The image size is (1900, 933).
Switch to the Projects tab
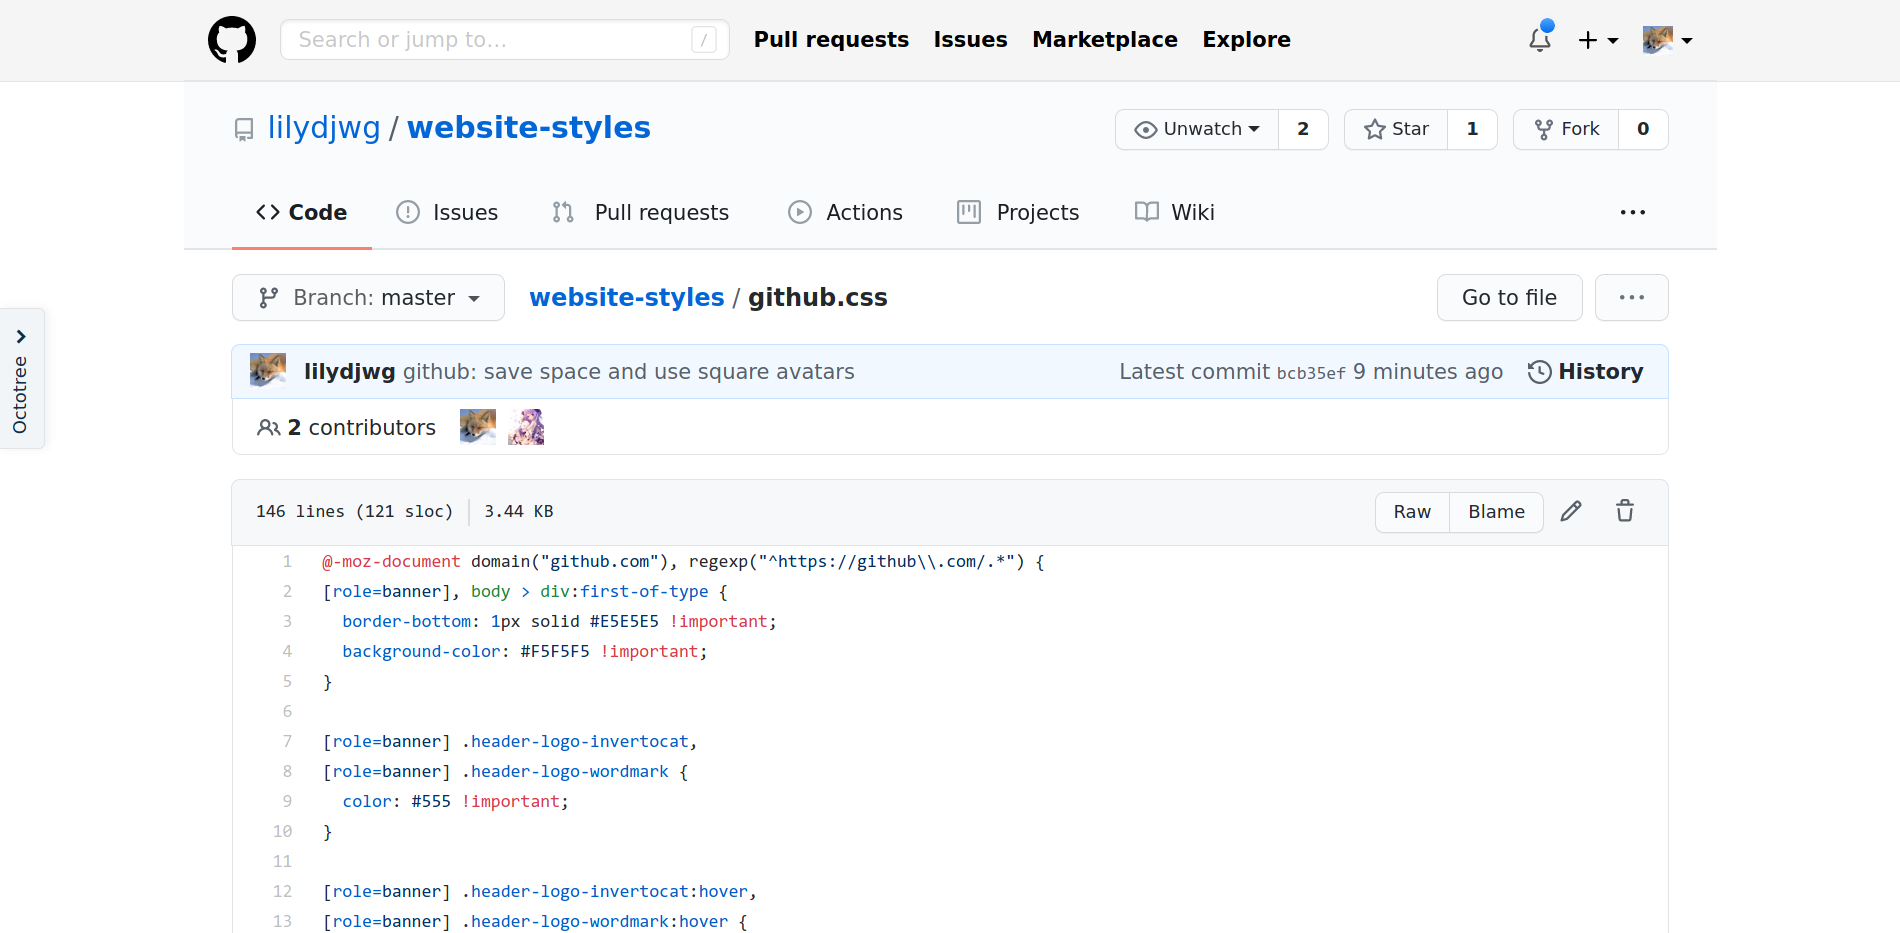(1018, 212)
